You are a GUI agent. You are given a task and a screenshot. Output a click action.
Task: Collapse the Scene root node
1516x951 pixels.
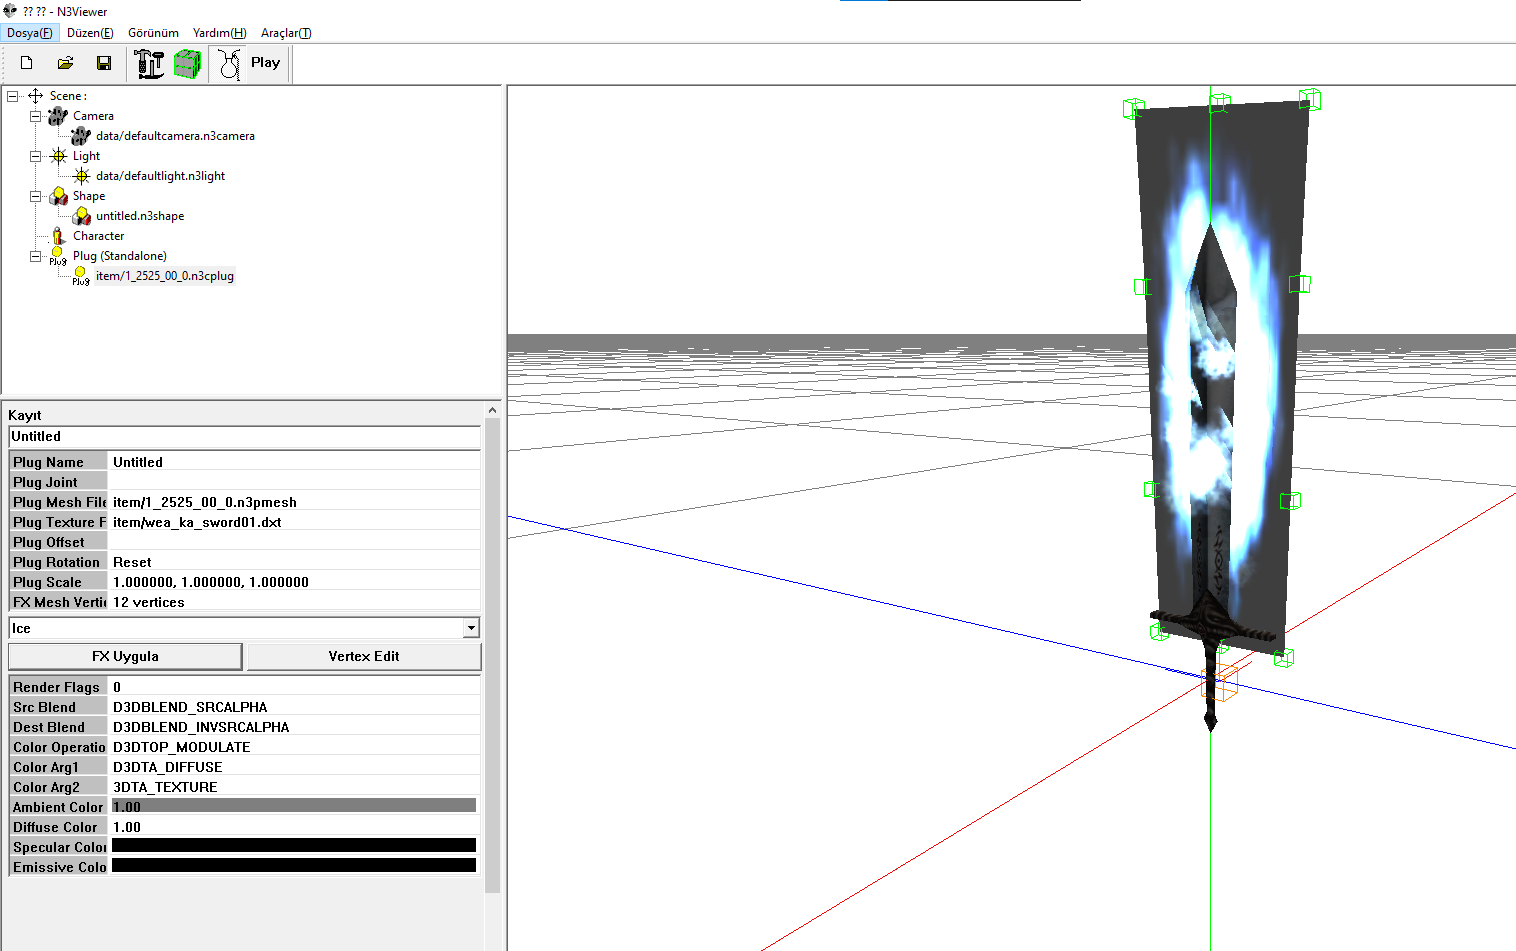click(12, 96)
